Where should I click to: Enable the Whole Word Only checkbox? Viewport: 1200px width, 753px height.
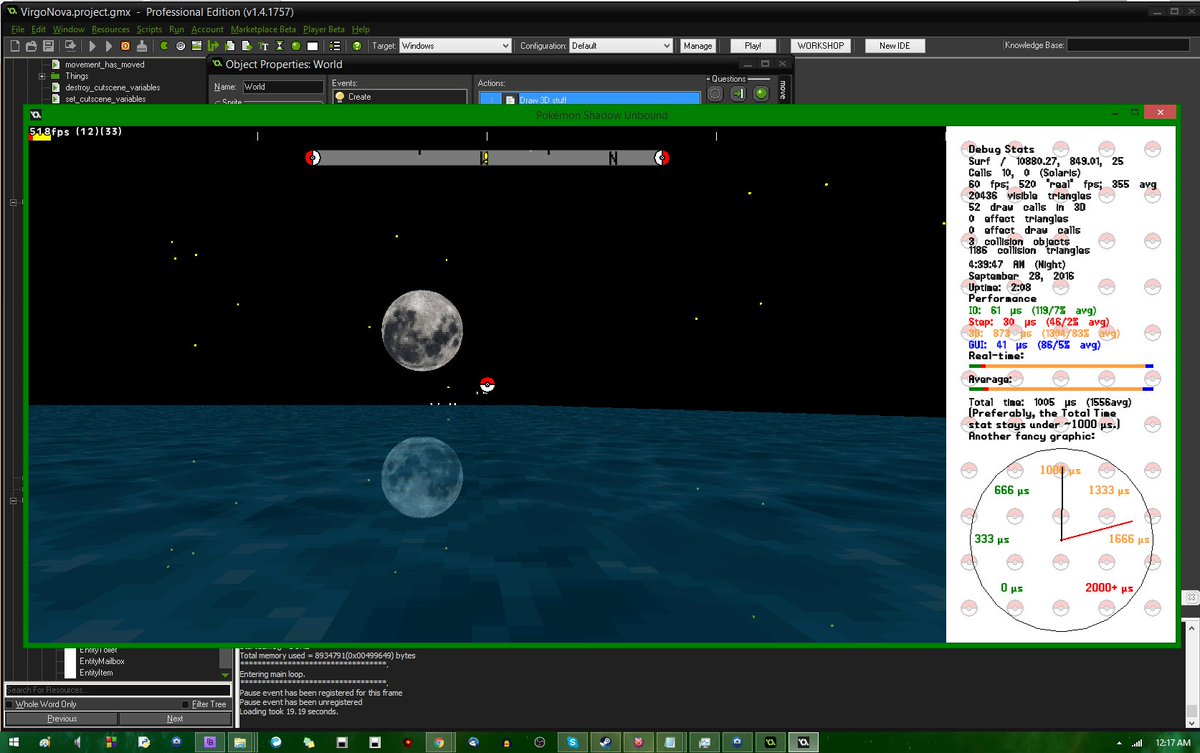coord(10,704)
